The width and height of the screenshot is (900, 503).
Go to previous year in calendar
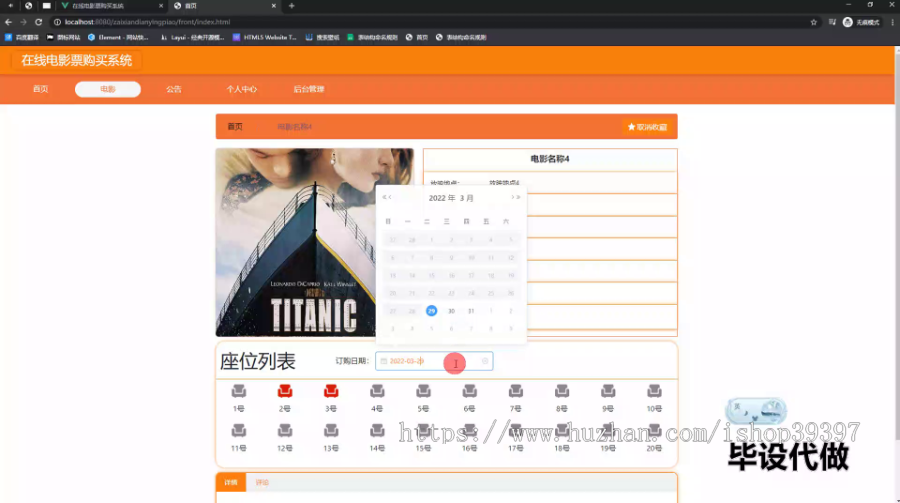(384, 198)
